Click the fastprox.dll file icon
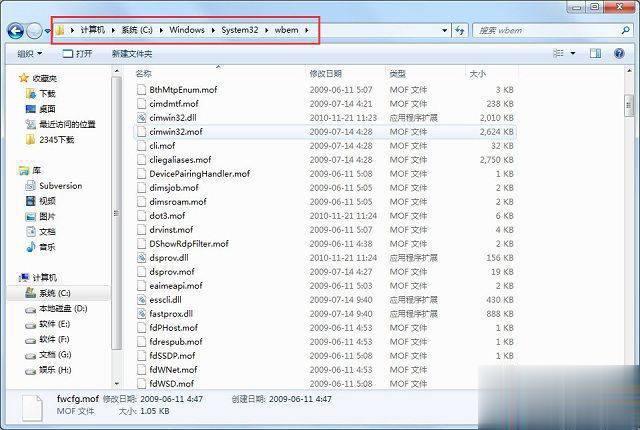 141,313
